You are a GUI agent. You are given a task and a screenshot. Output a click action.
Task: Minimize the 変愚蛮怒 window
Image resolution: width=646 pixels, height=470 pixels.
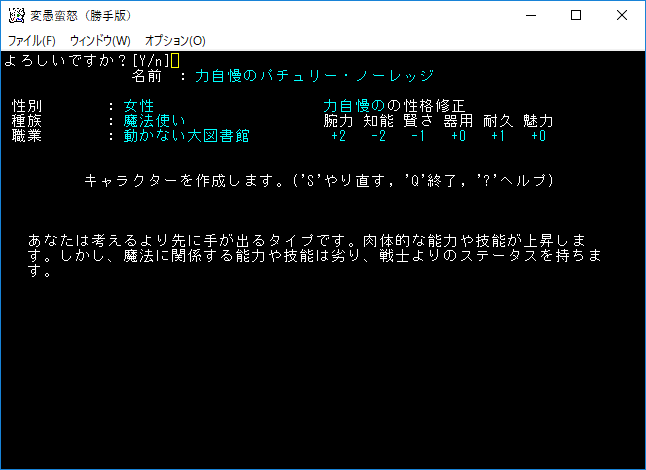[x=530, y=15]
